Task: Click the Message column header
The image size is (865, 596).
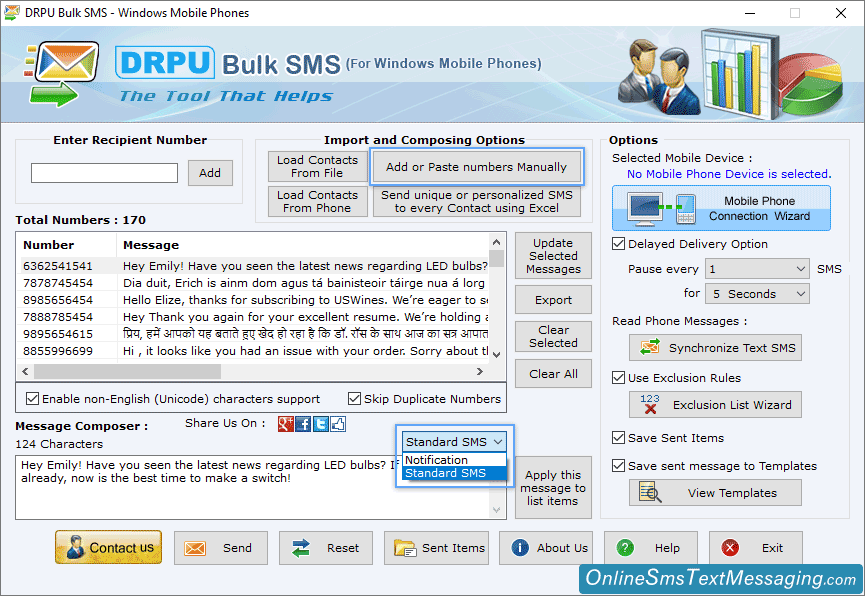Action: pos(303,245)
